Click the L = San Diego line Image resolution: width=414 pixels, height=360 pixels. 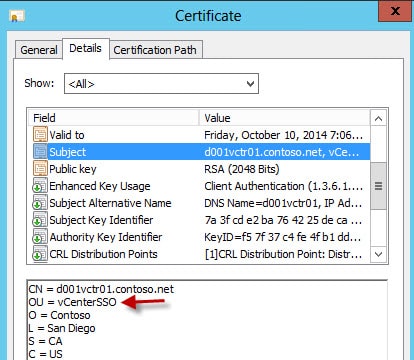coord(62,328)
